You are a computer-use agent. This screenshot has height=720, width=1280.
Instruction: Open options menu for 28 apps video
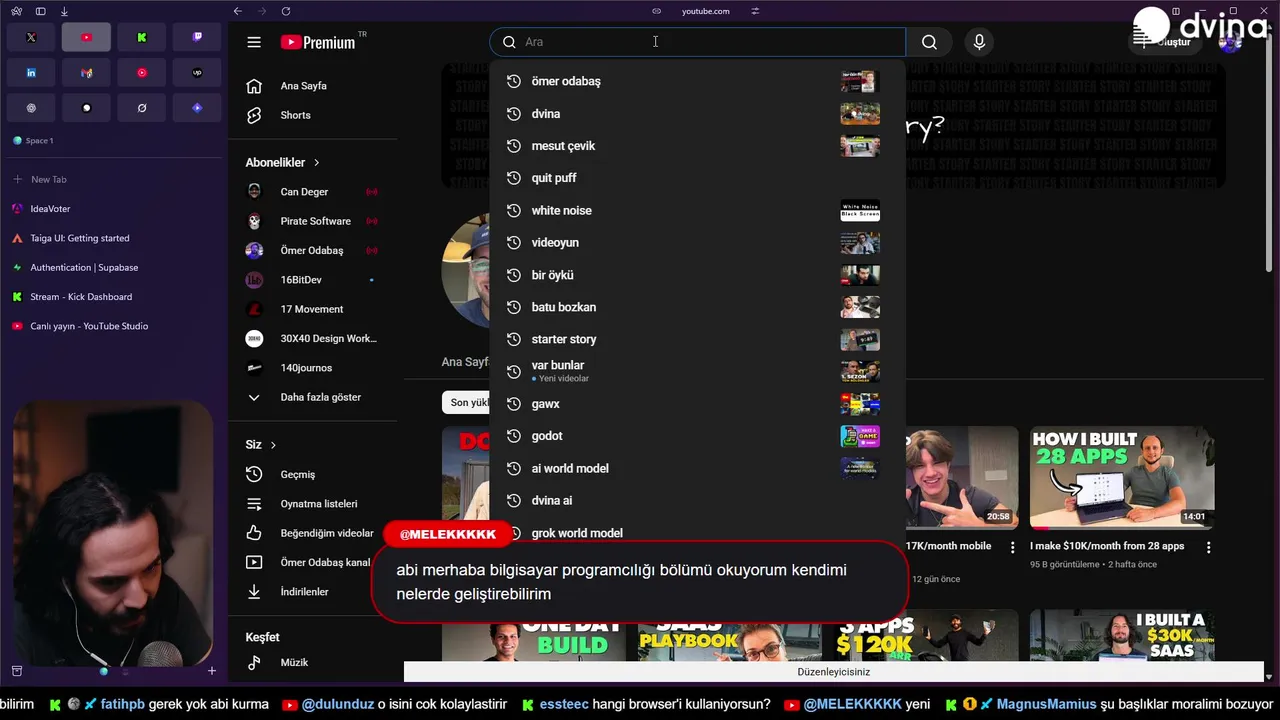[x=1208, y=547]
